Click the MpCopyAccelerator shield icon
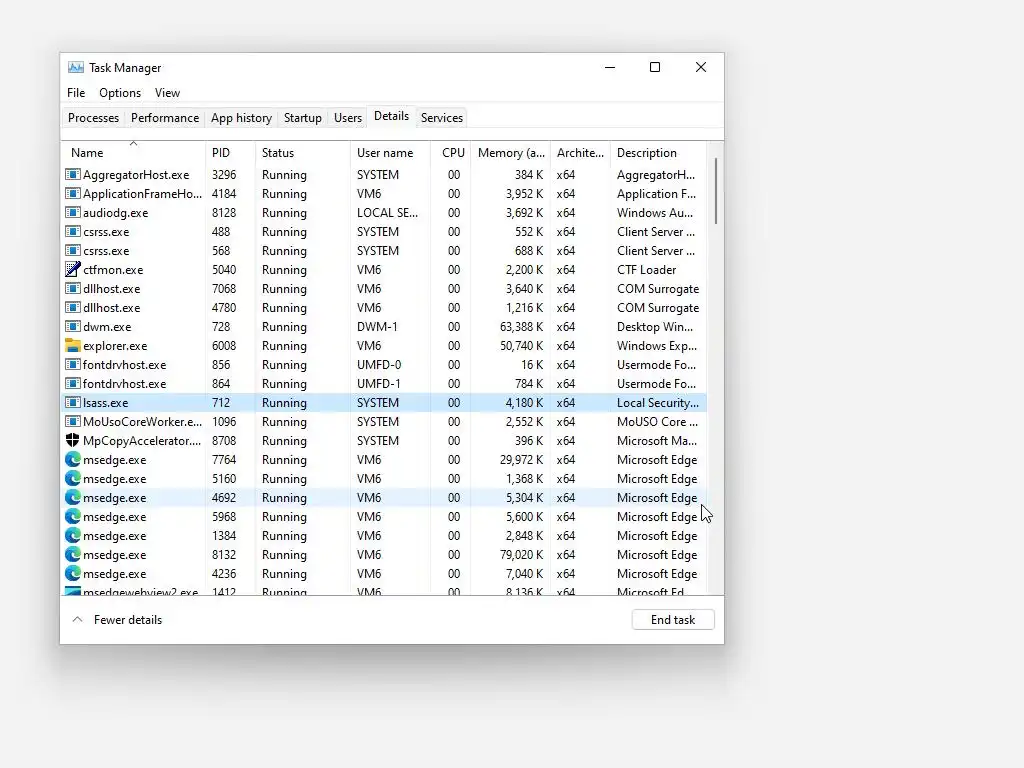Image resolution: width=1024 pixels, height=768 pixels. point(72,440)
